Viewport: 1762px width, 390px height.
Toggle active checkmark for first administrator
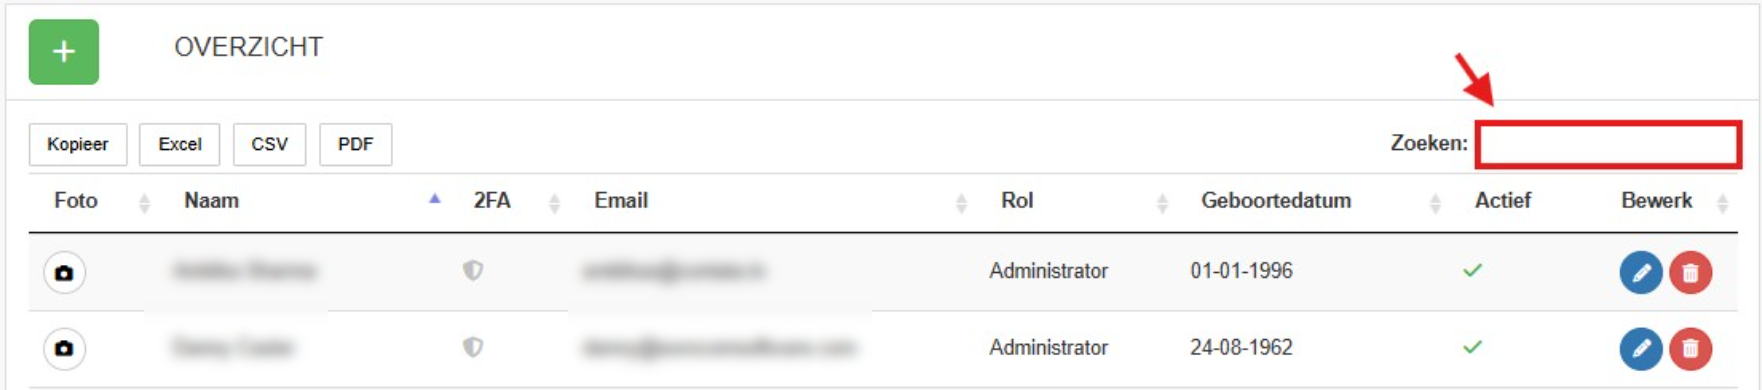1472,270
